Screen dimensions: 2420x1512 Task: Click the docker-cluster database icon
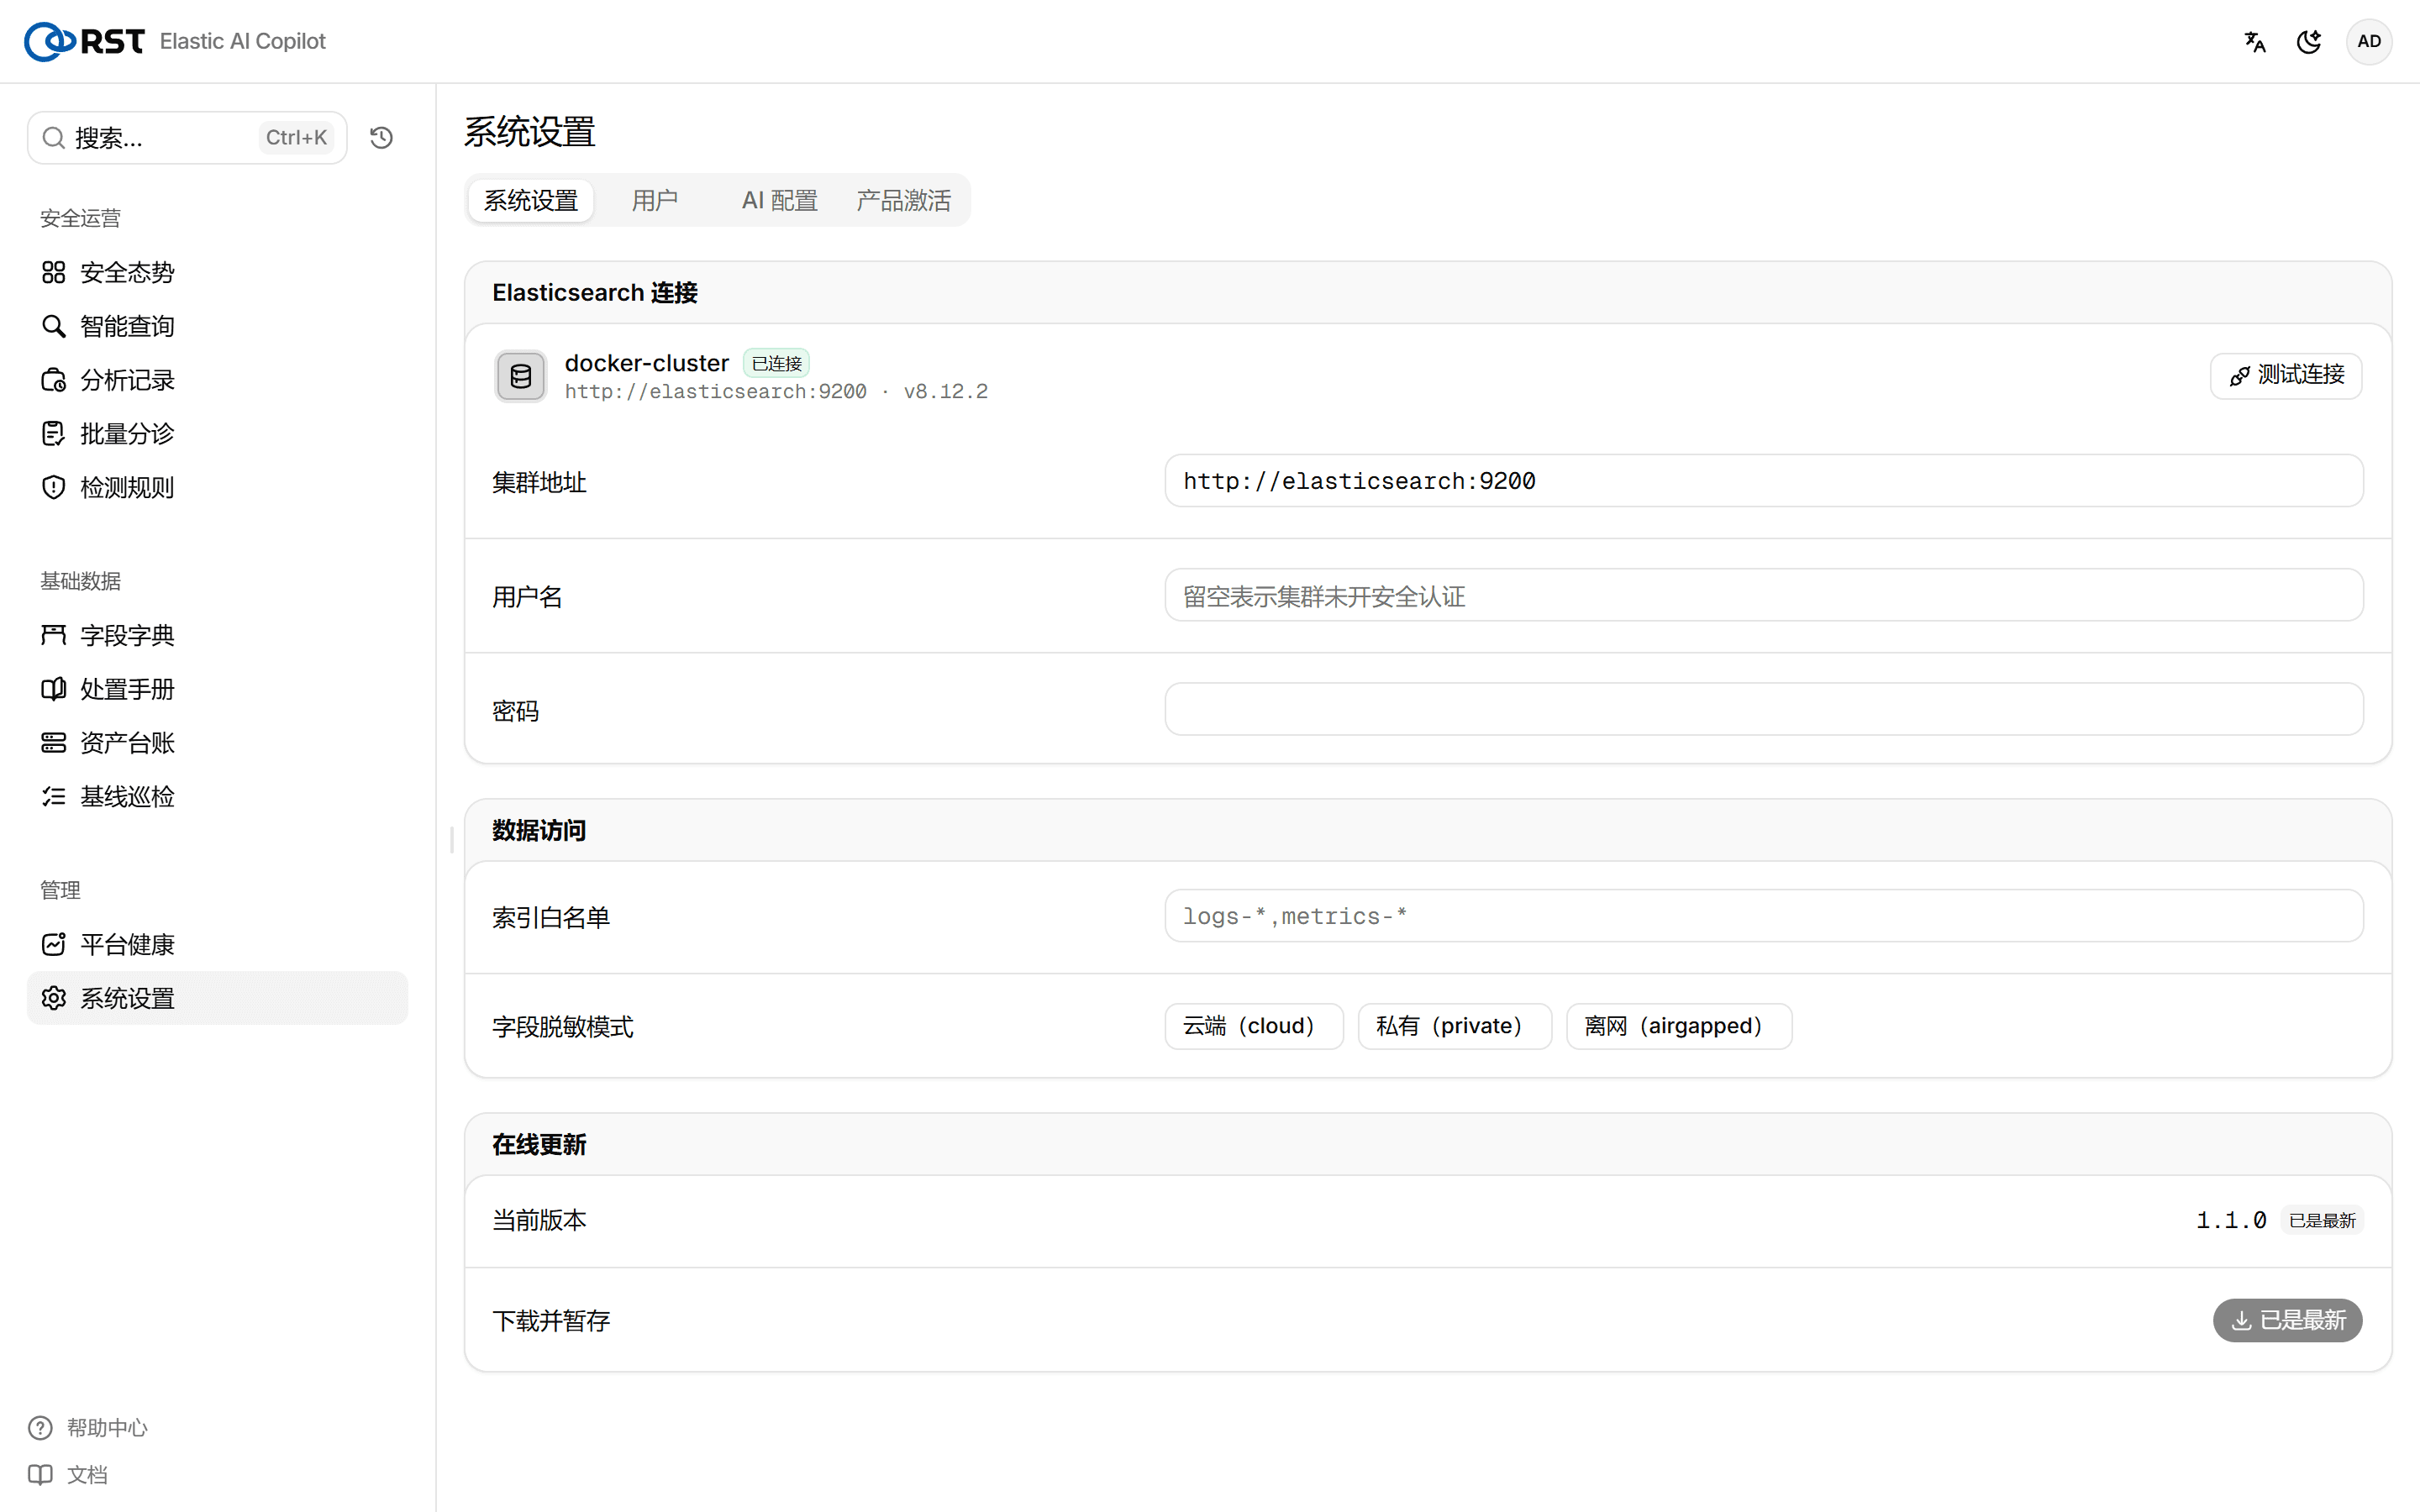coord(521,376)
